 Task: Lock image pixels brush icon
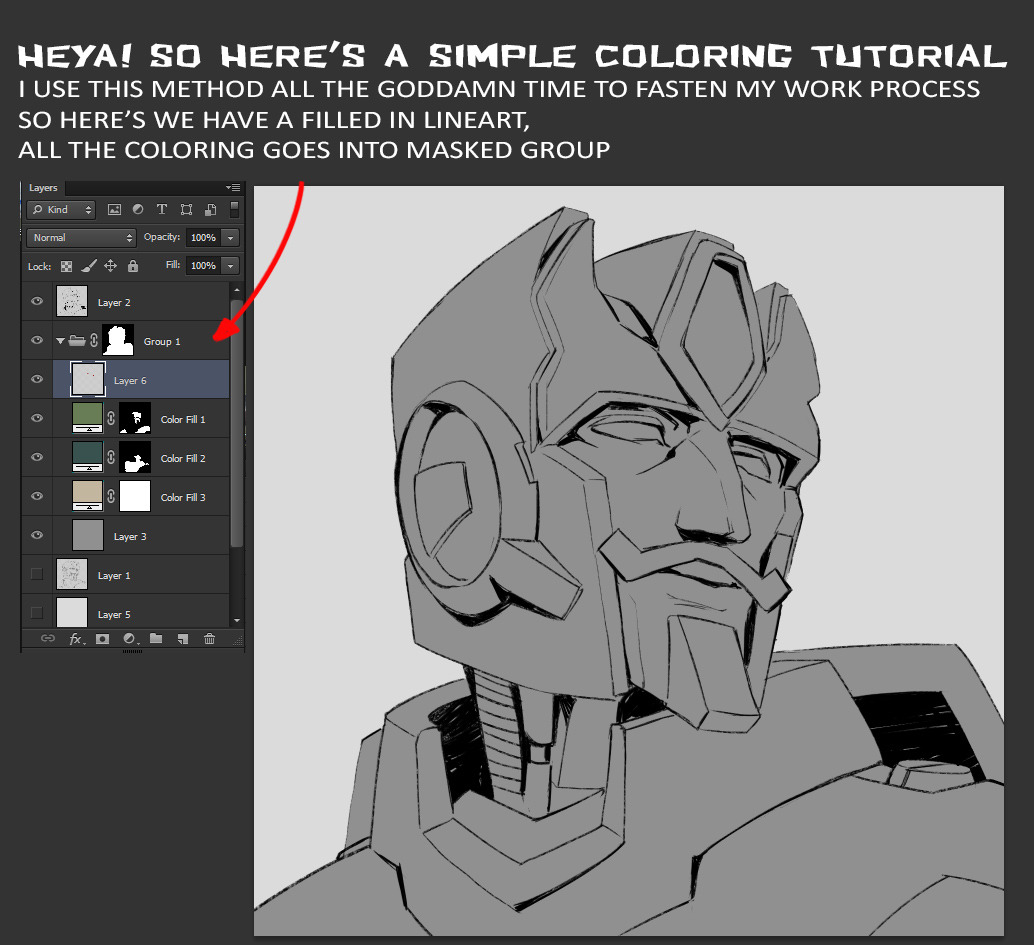88,266
